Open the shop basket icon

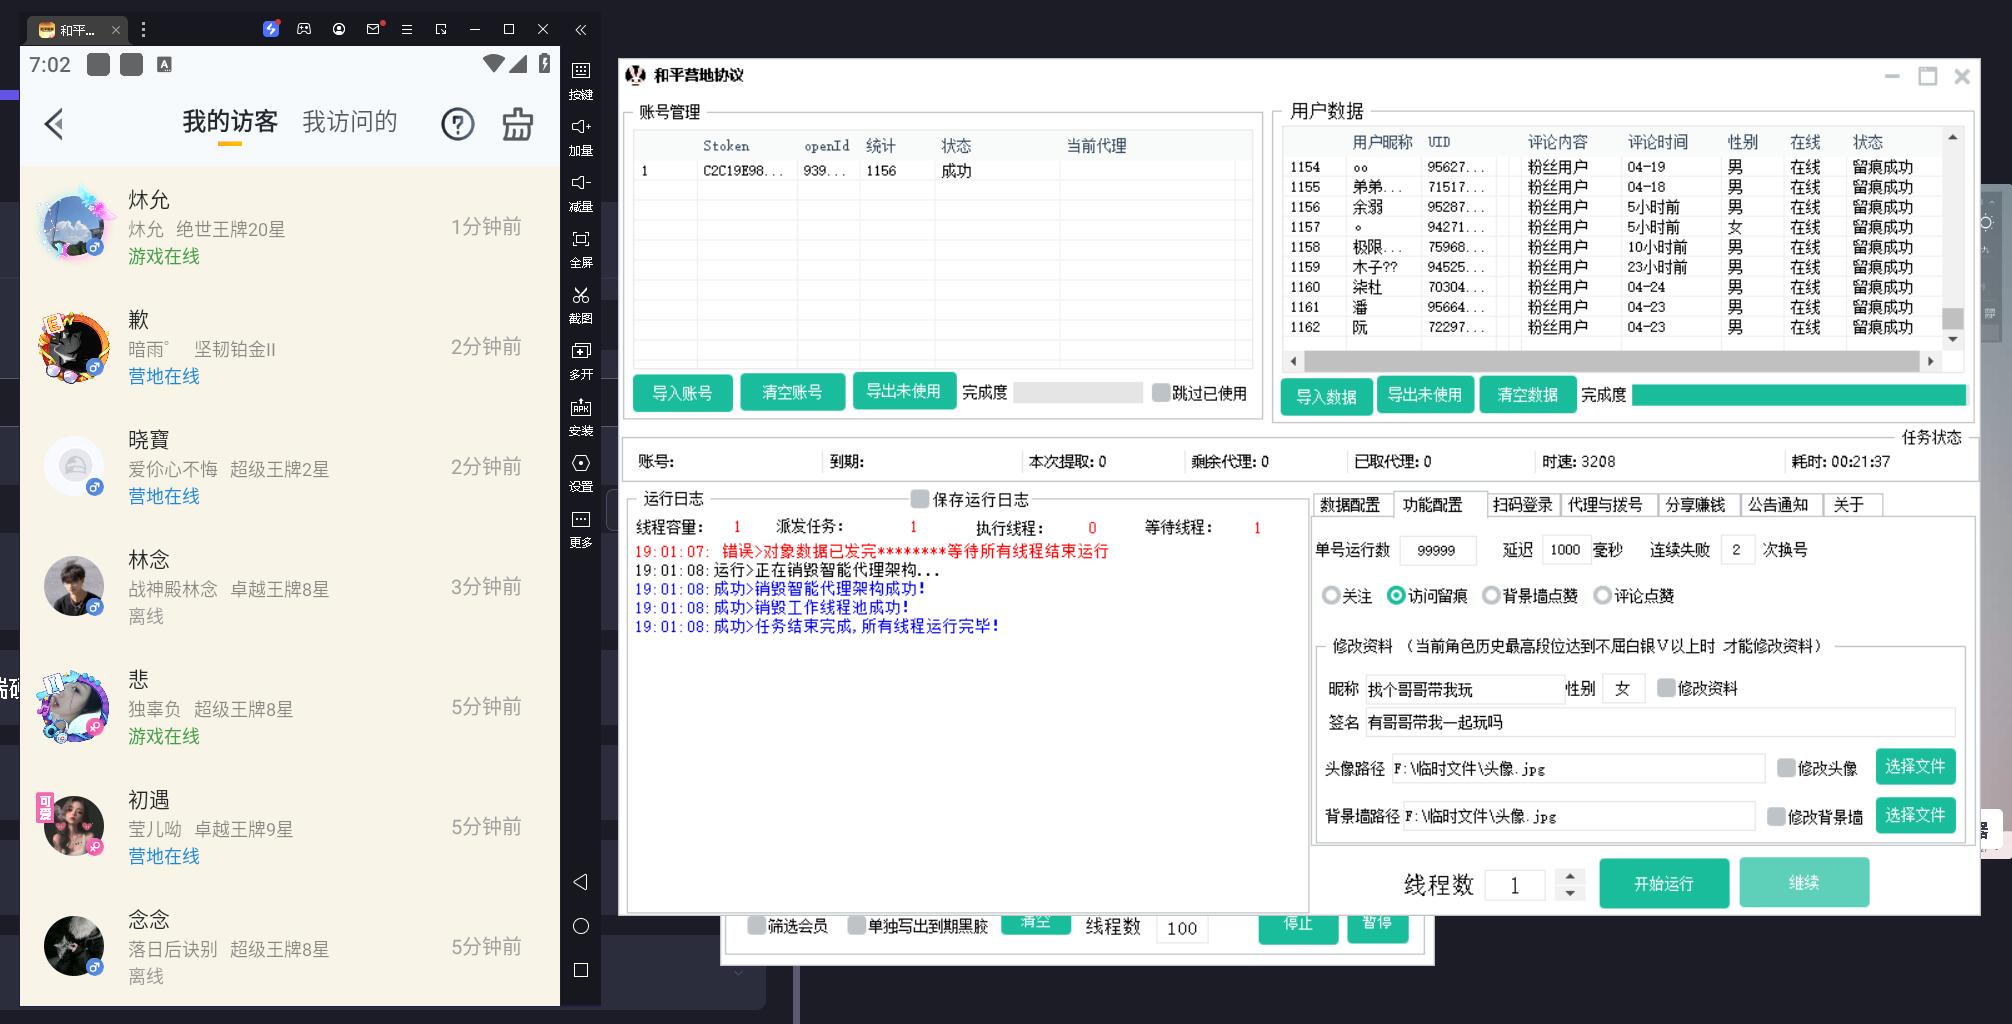coord(517,124)
